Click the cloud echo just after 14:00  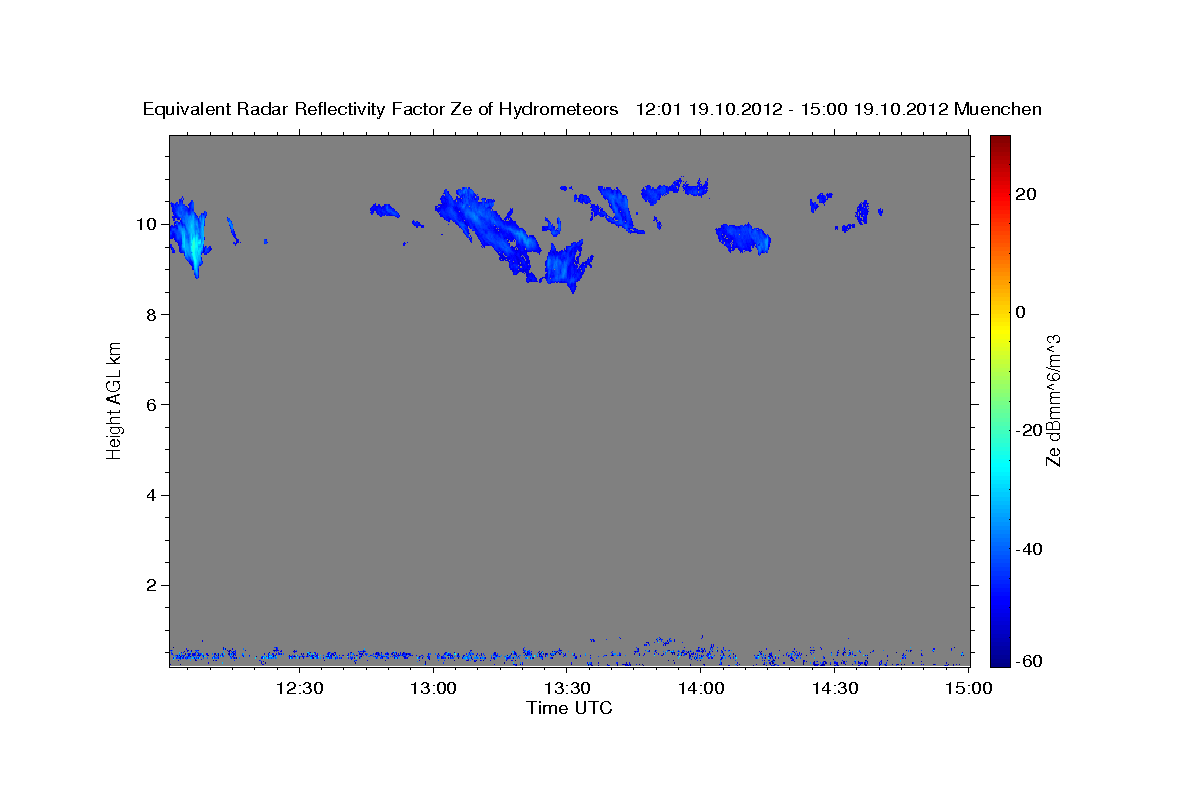[x=743, y=238]
